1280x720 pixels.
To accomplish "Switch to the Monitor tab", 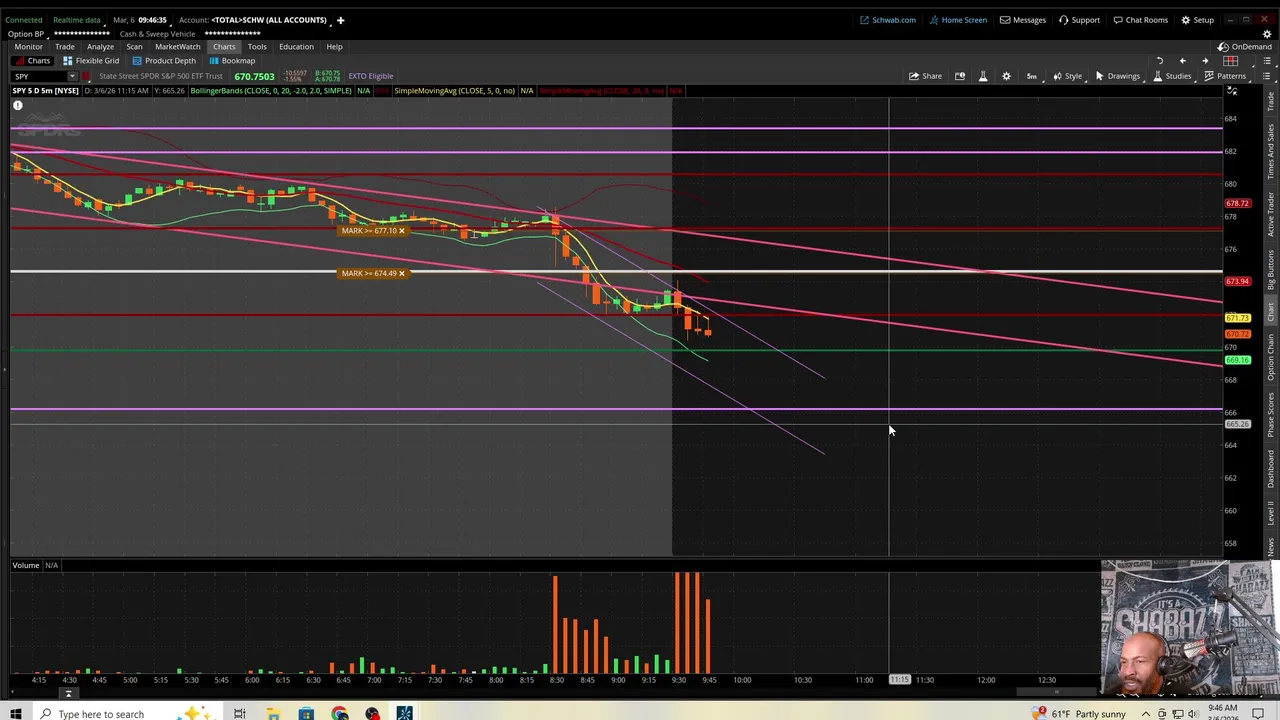I will point(28,47).
